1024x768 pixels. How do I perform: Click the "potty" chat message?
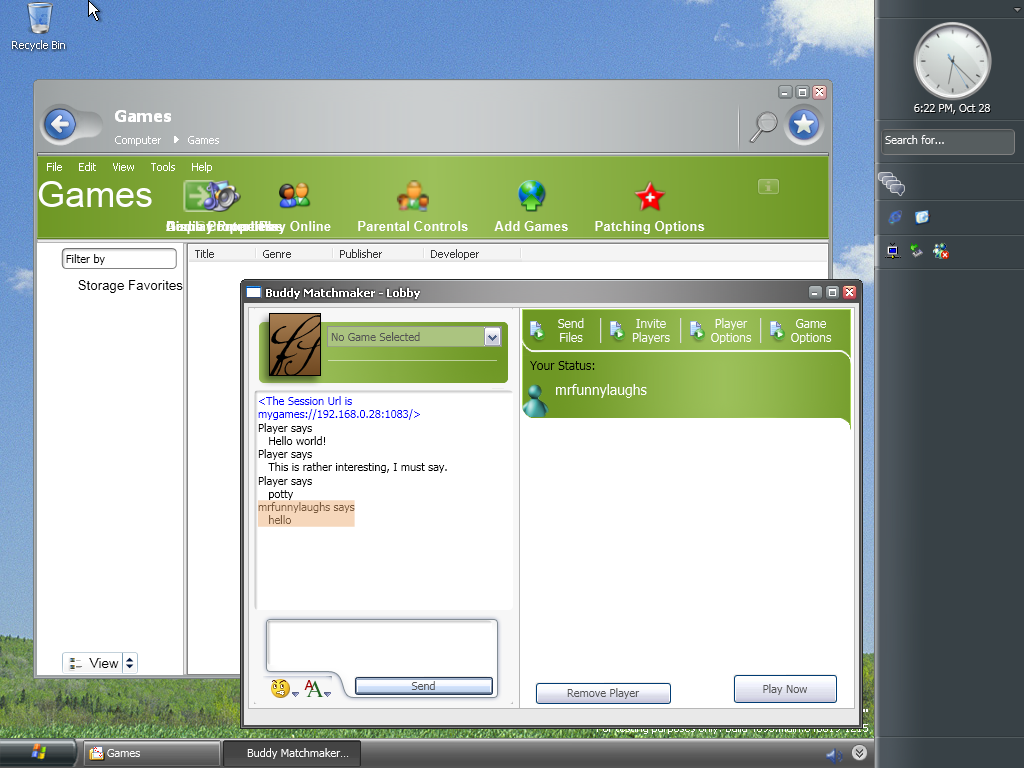tap(280, 494)
